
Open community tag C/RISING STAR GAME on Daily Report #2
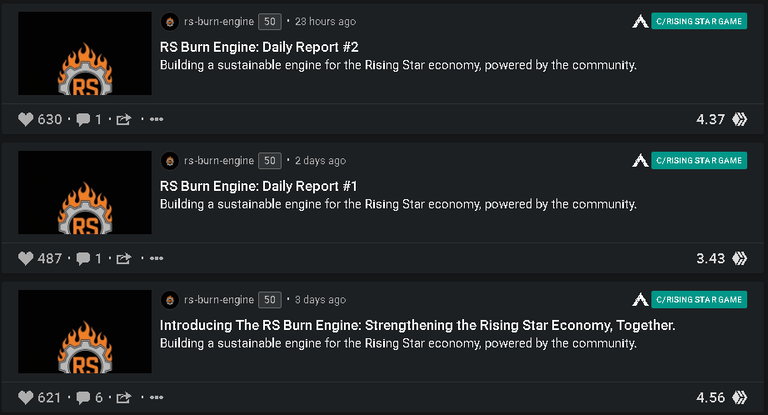[x=699, y=21]
